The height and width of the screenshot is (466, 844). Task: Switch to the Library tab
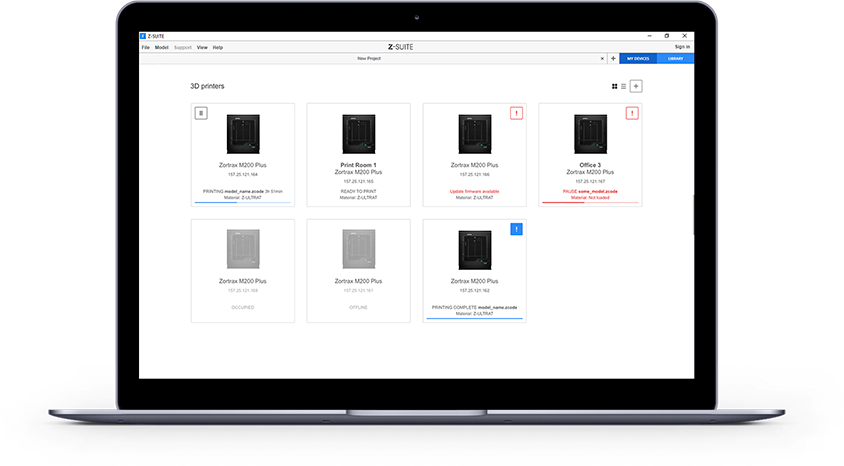tap(676, 59)
